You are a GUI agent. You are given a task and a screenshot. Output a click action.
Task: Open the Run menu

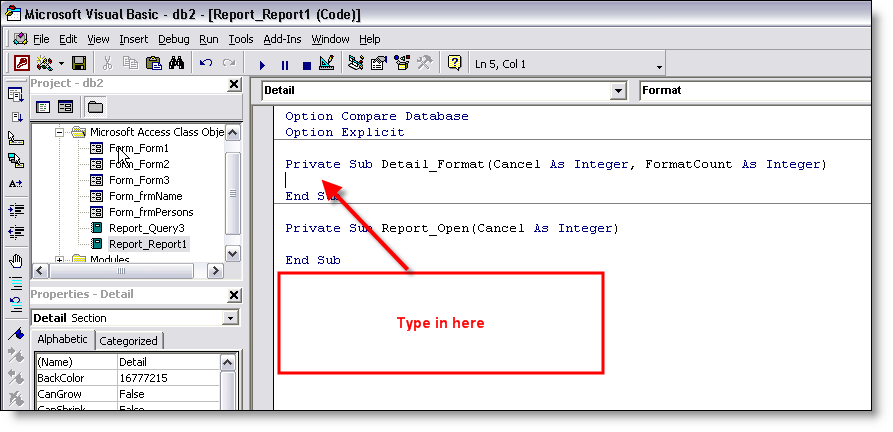(209, 39)
